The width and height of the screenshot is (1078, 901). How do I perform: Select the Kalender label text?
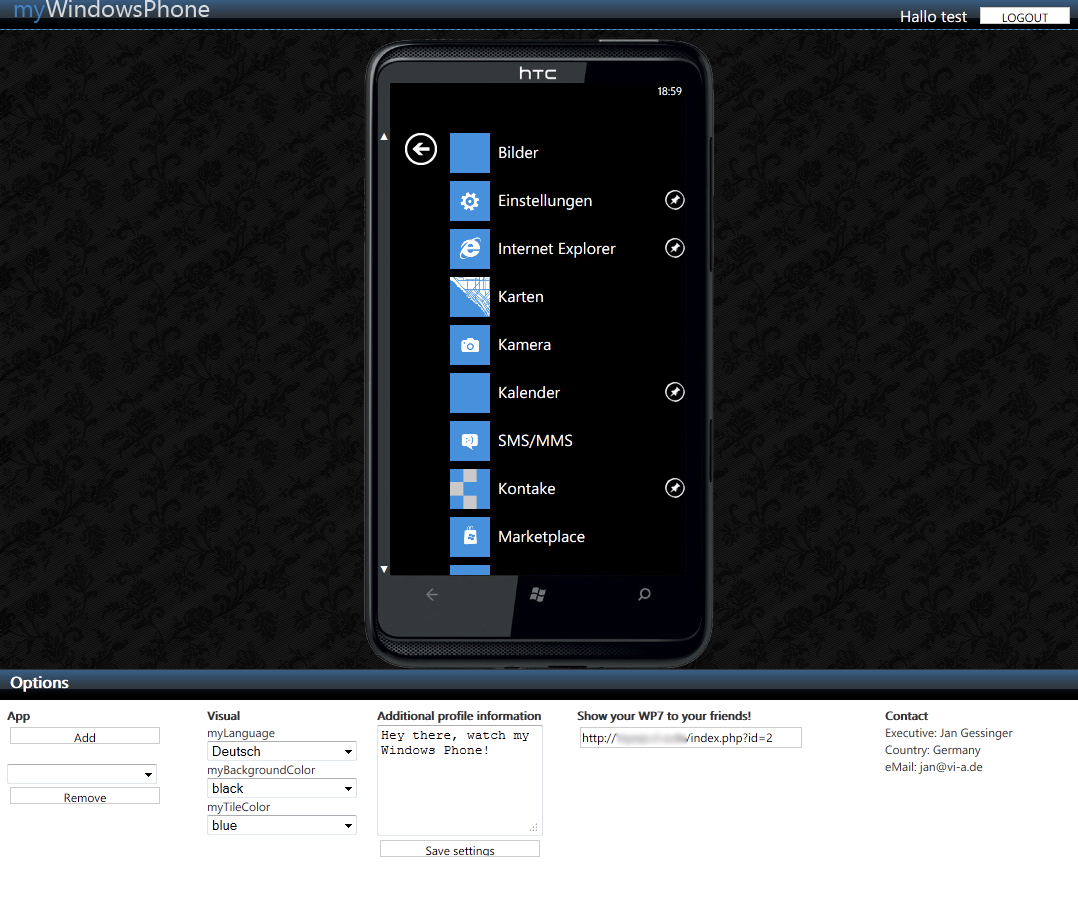(x=529, y=392)
